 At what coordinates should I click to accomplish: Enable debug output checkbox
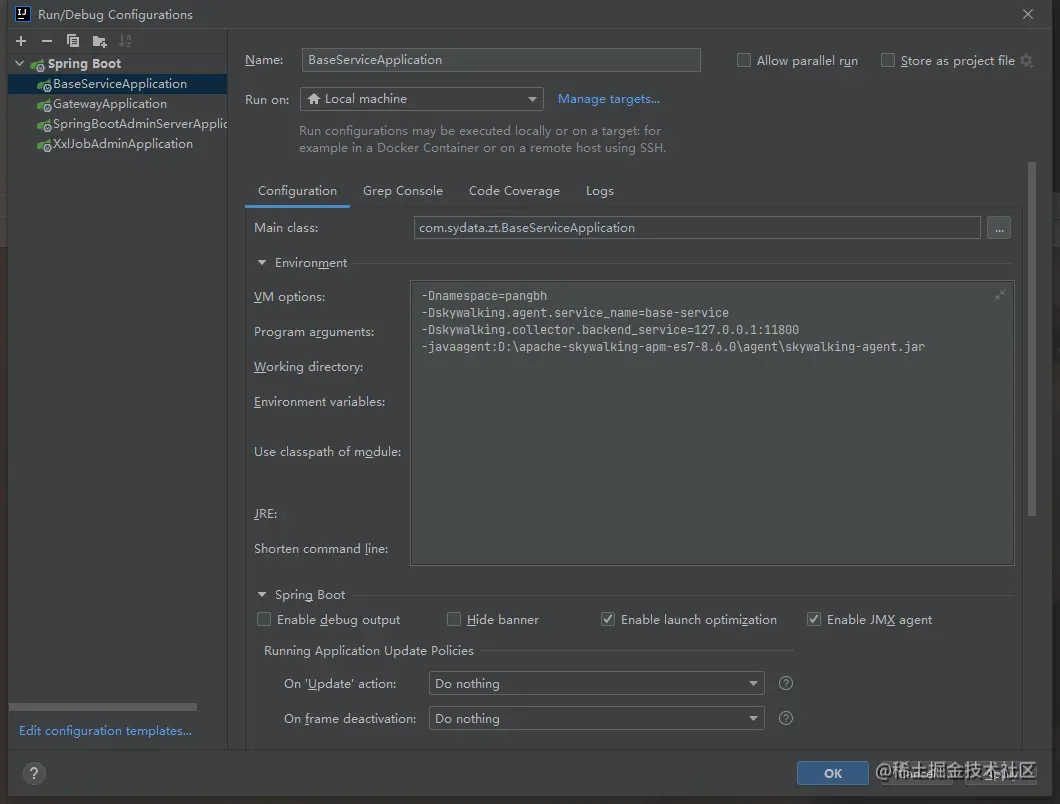point(264,619)
